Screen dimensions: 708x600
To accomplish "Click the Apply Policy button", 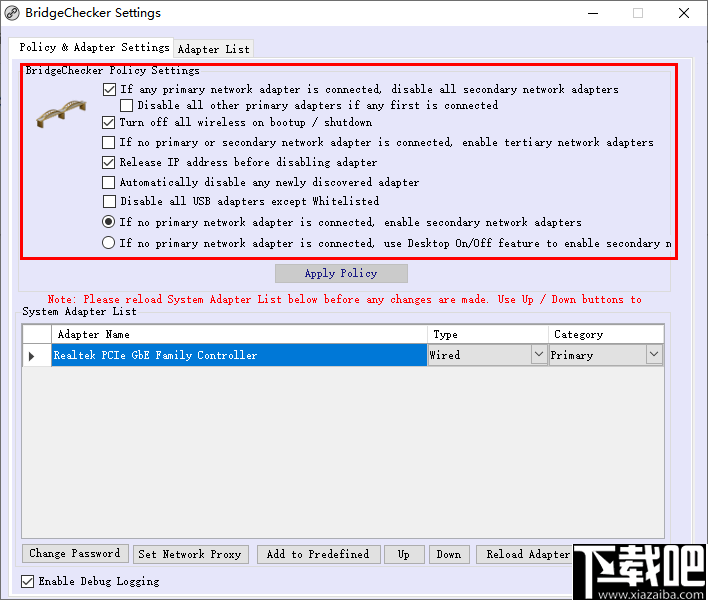I will (x=341, y=274).
